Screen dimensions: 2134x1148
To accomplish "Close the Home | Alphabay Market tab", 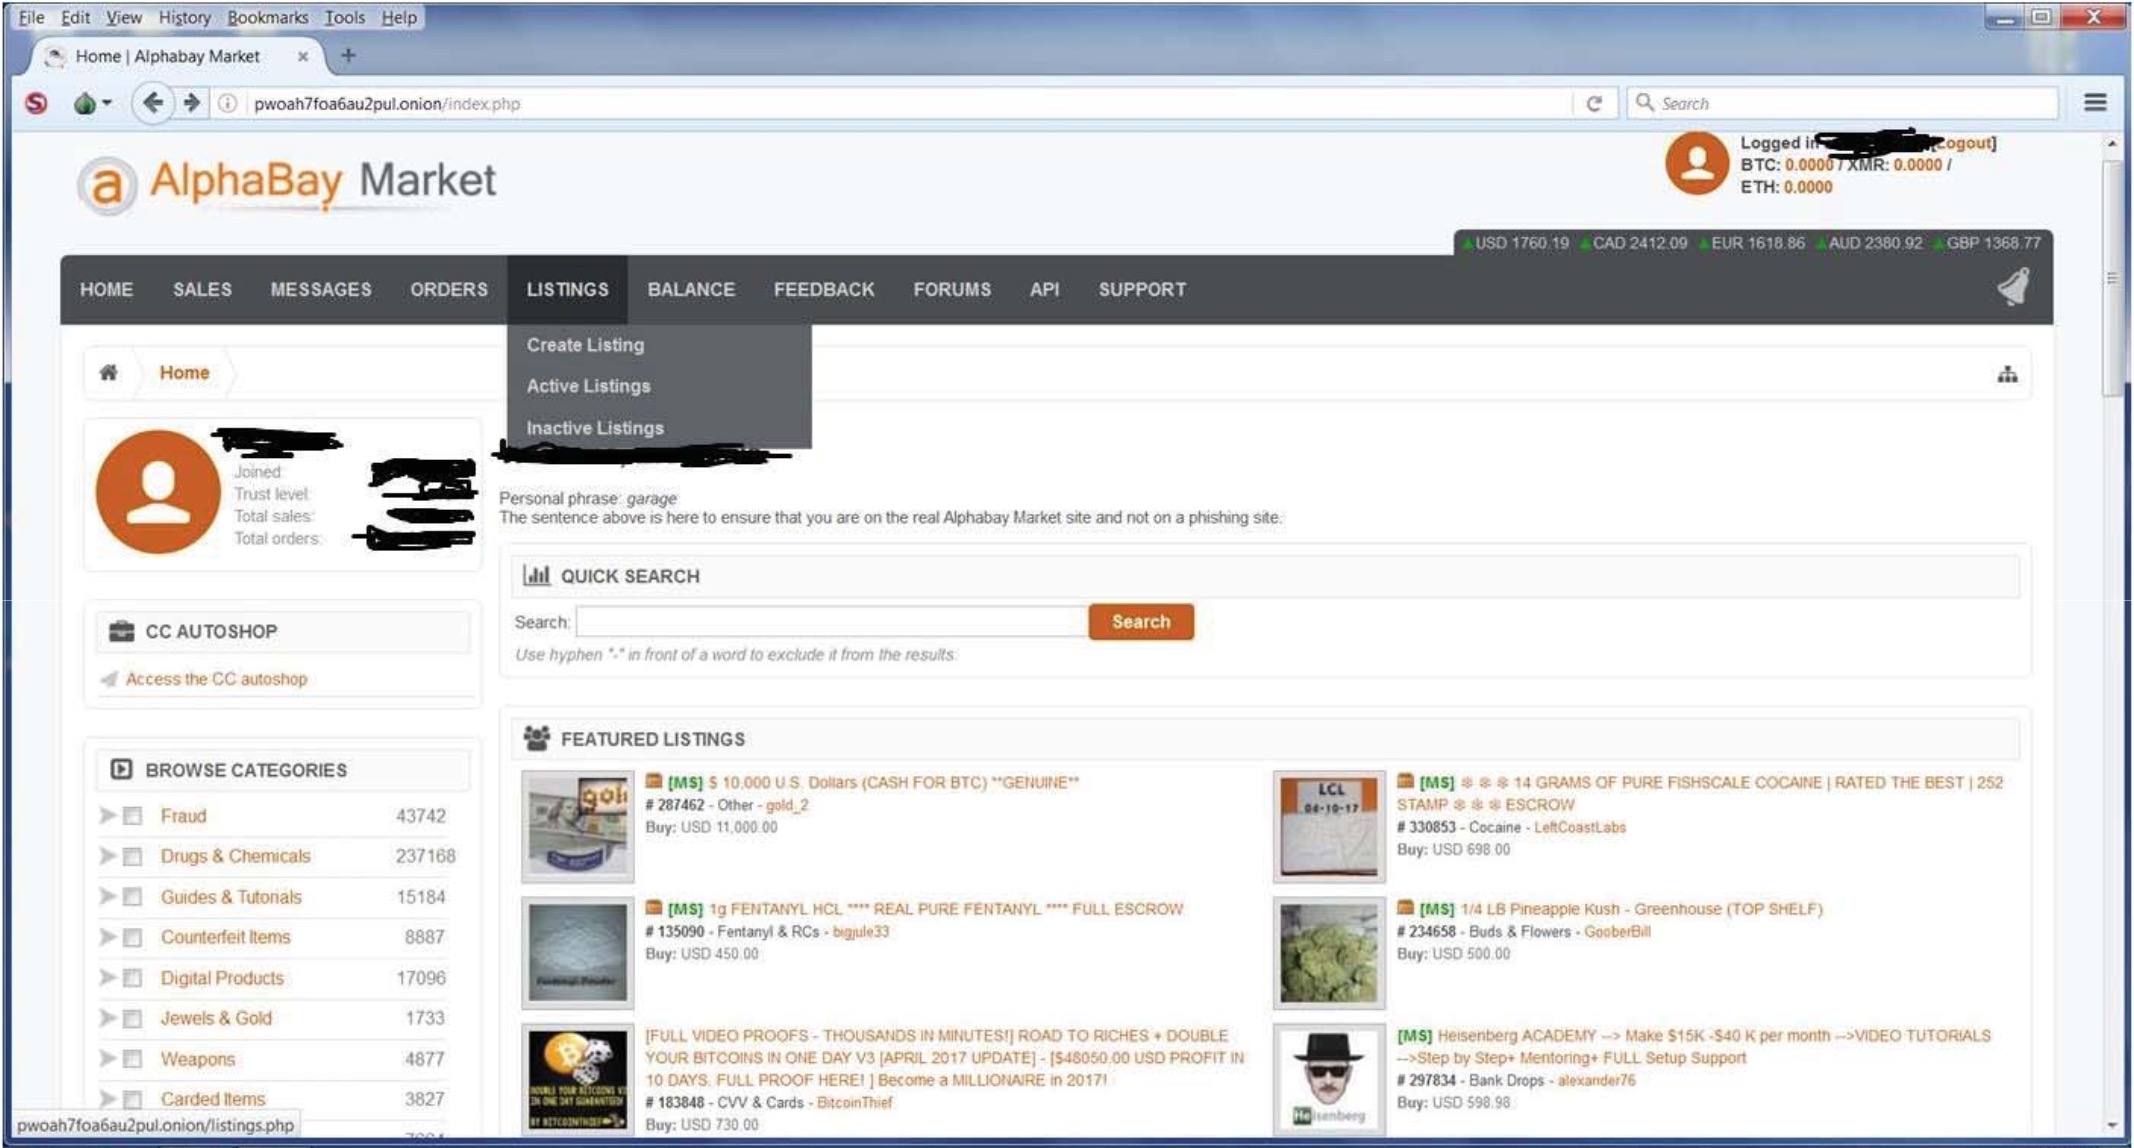I will click(302, 57).
